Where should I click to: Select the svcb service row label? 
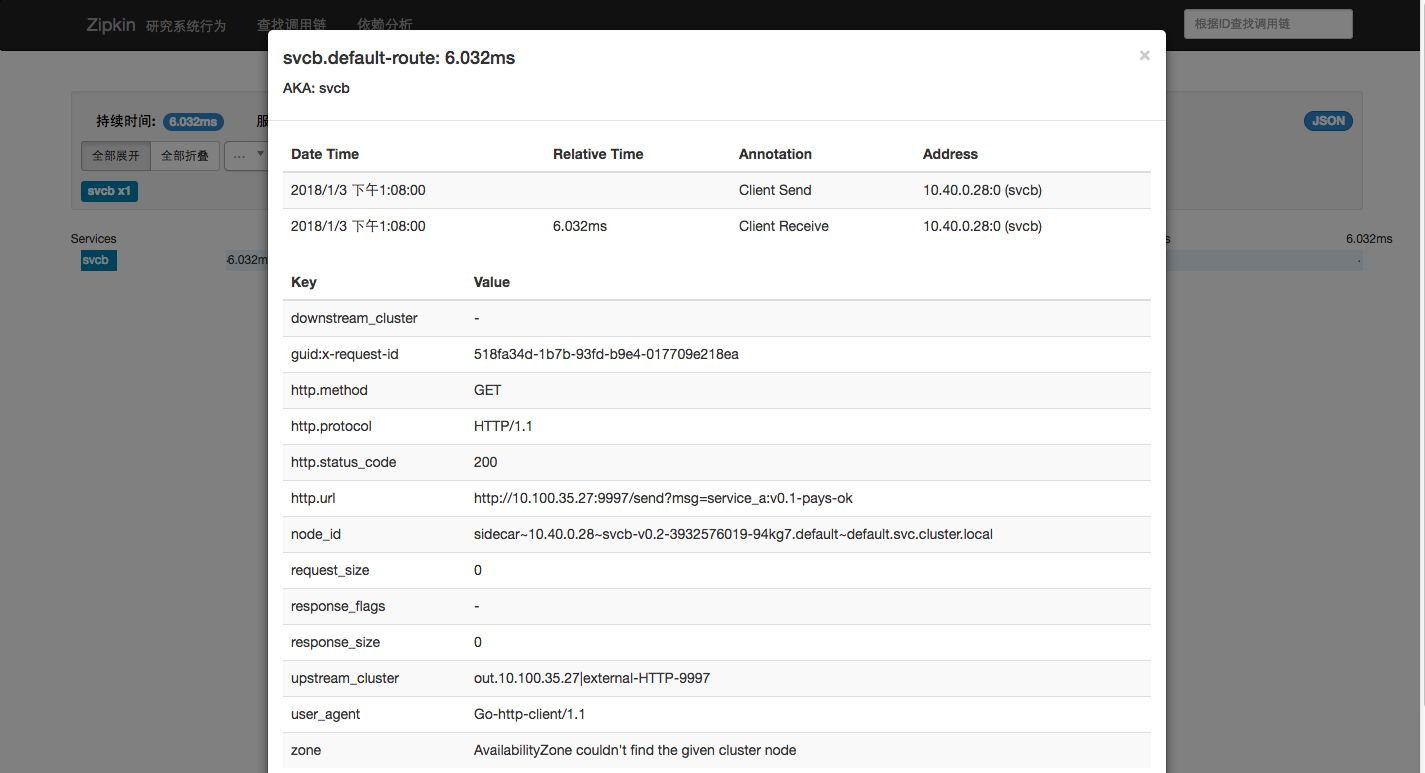[99, 260]
